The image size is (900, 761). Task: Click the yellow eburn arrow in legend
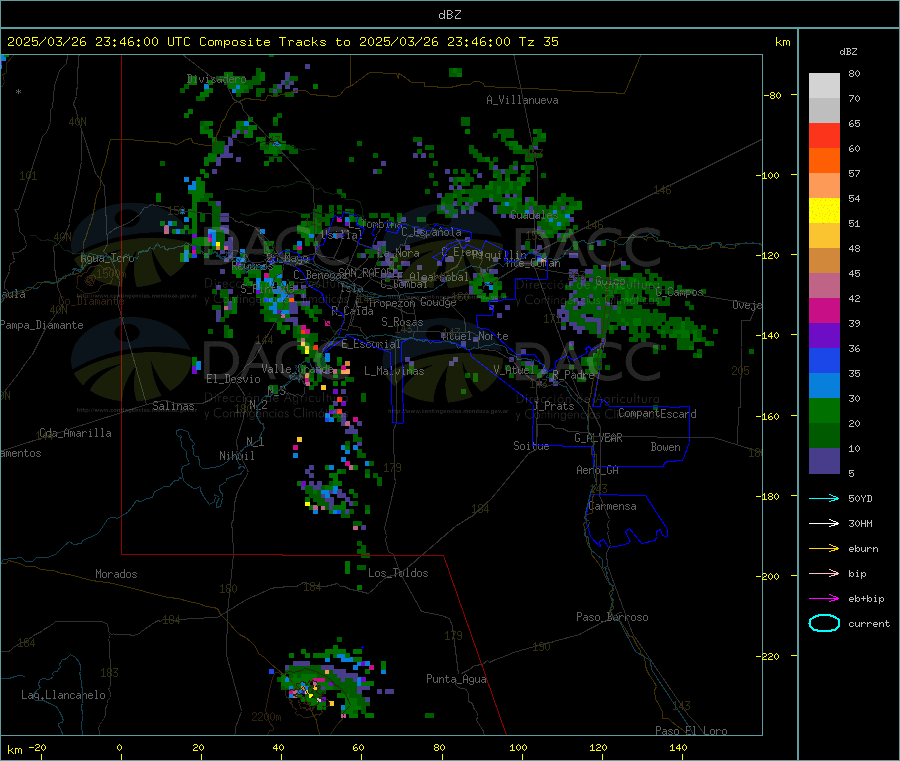[824, 549]
